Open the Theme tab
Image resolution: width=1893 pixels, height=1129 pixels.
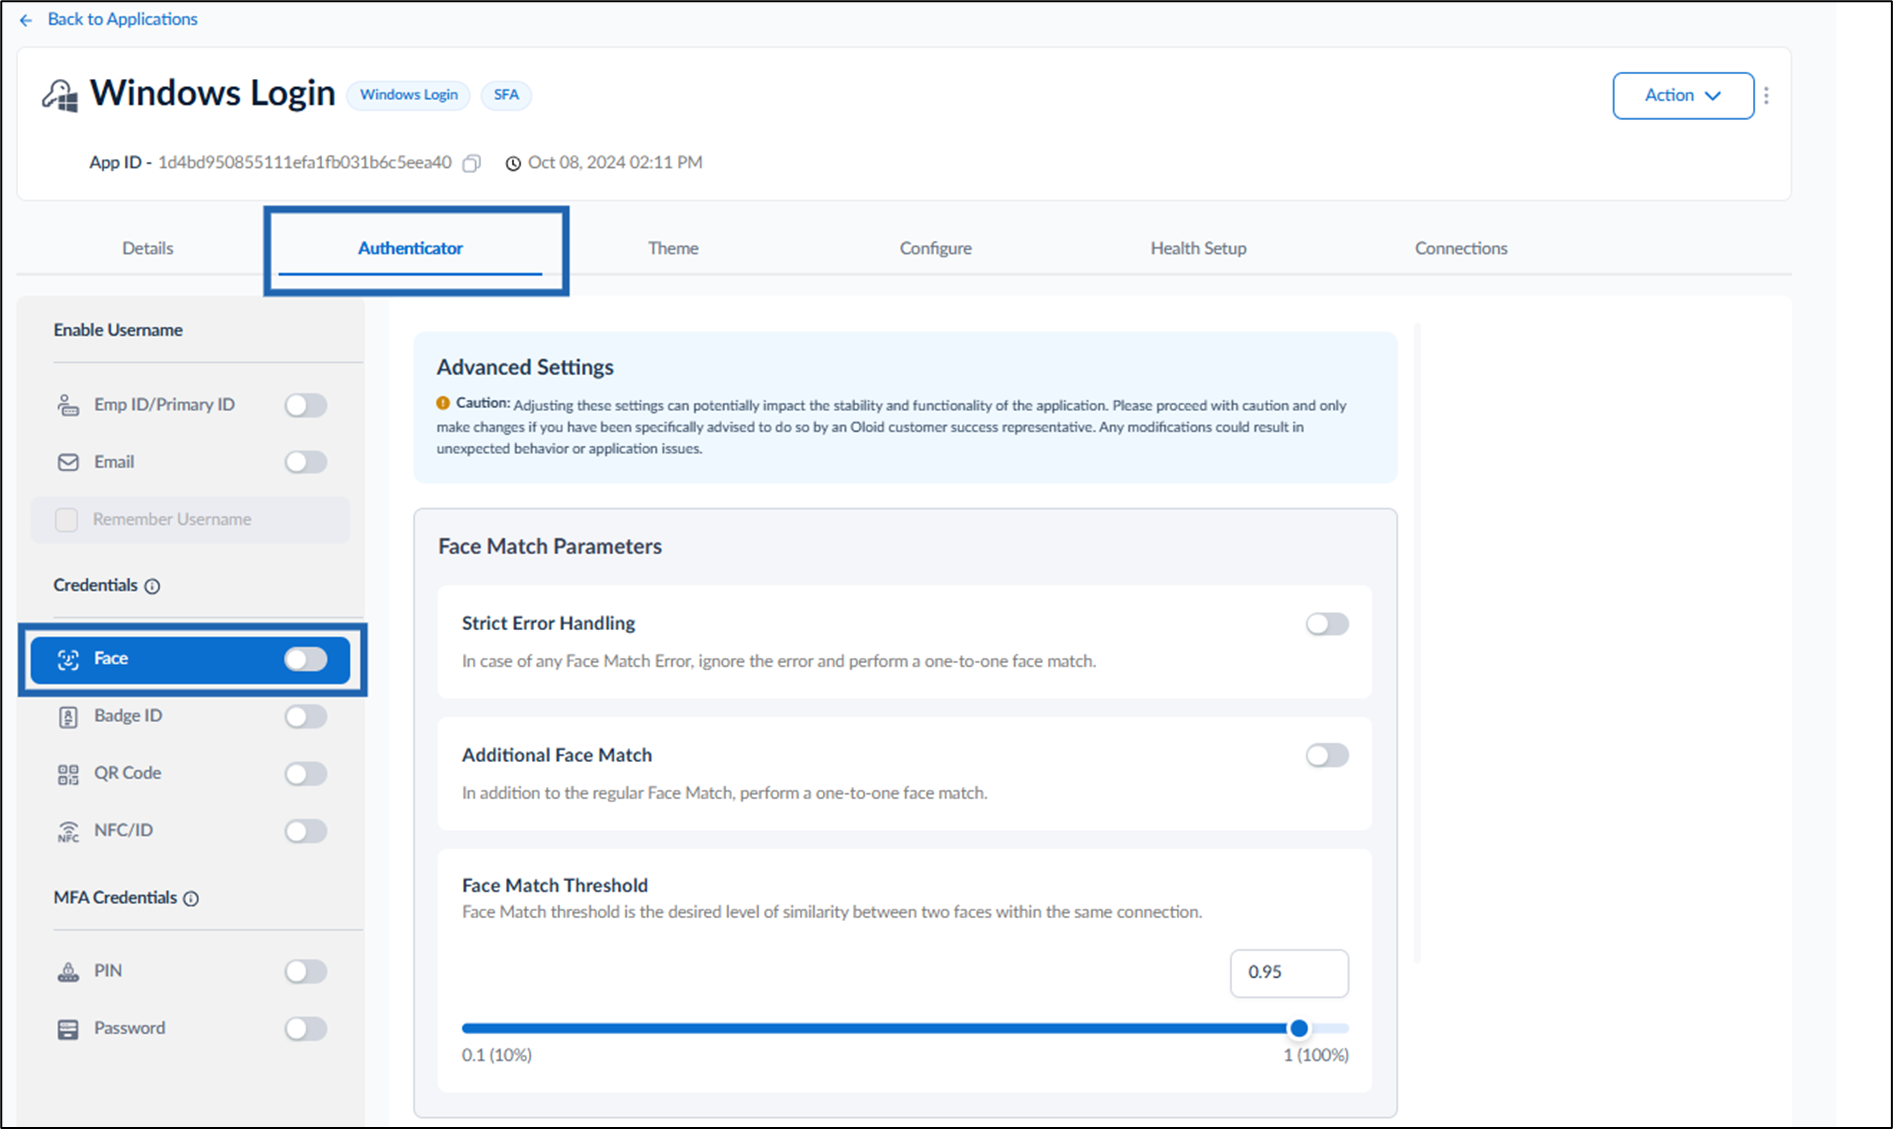coord(673,248)
